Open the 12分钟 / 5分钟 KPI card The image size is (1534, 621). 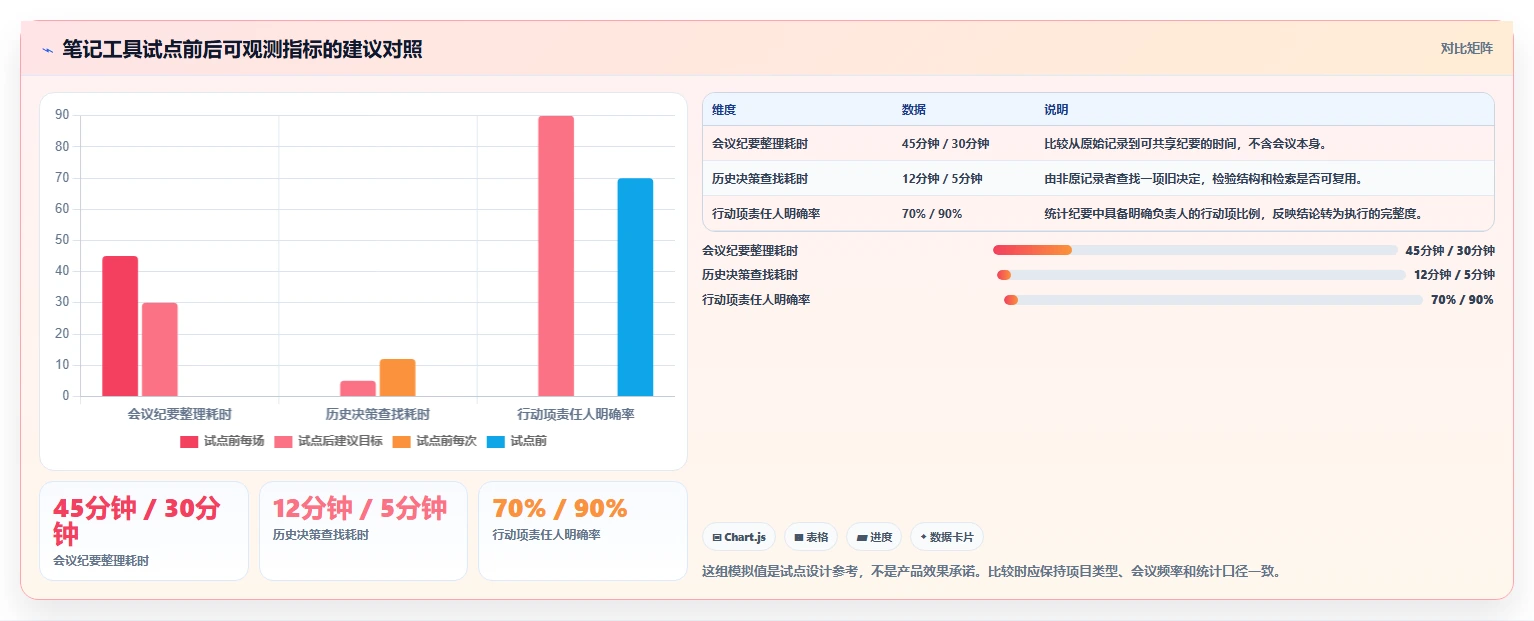363,531
